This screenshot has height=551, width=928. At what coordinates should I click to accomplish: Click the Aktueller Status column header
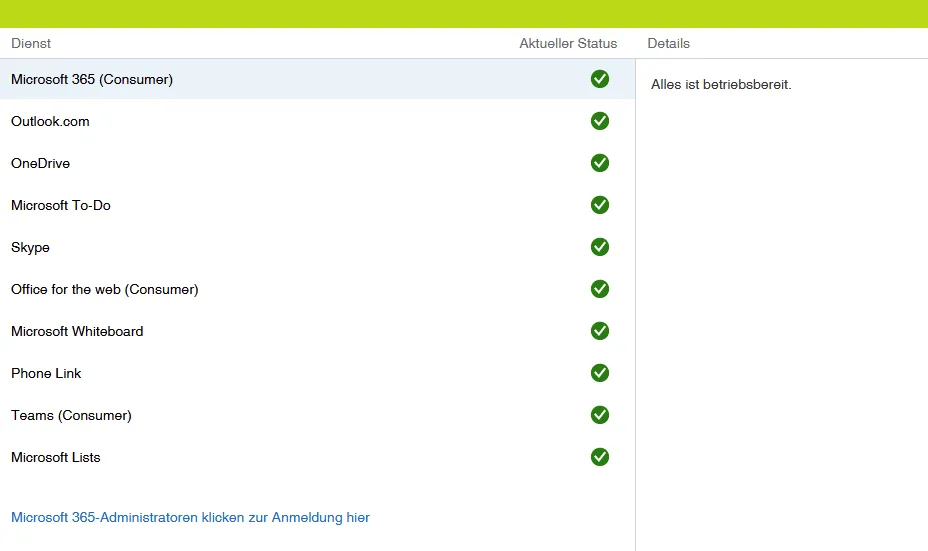tap(568, 43)
